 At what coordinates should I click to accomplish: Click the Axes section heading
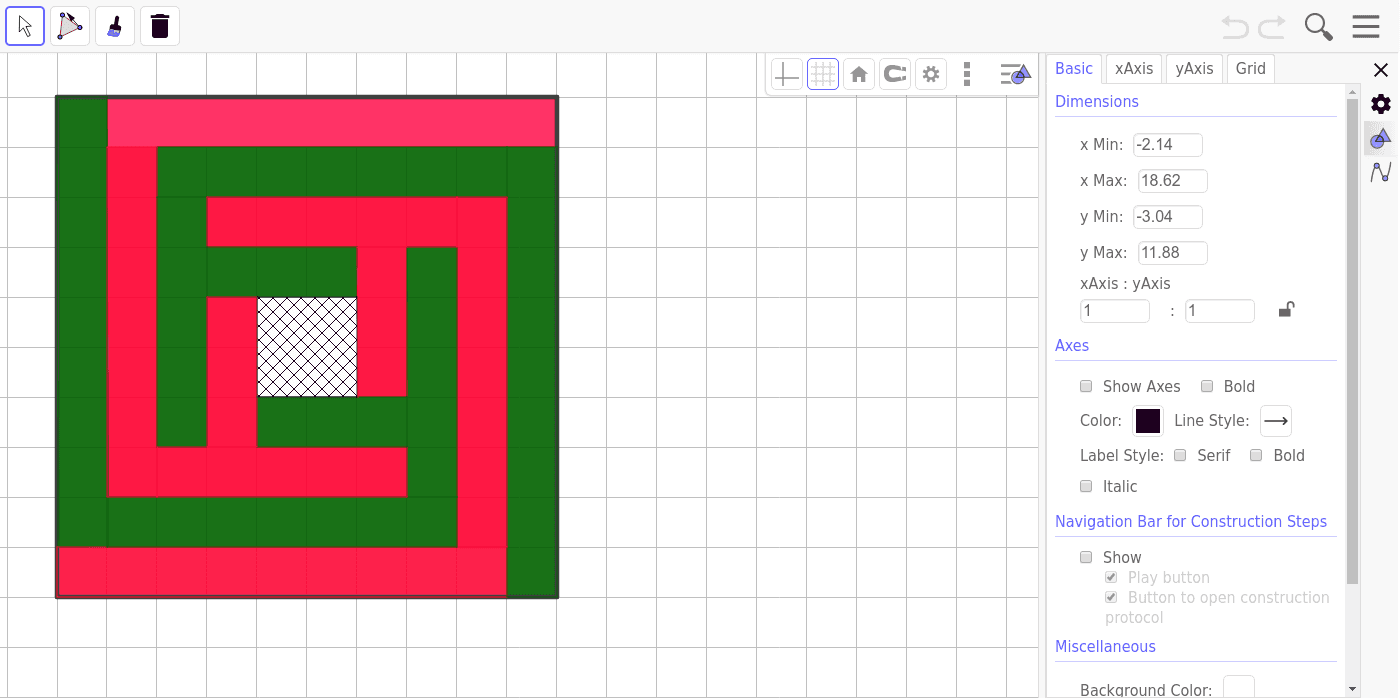point(1072,345)
